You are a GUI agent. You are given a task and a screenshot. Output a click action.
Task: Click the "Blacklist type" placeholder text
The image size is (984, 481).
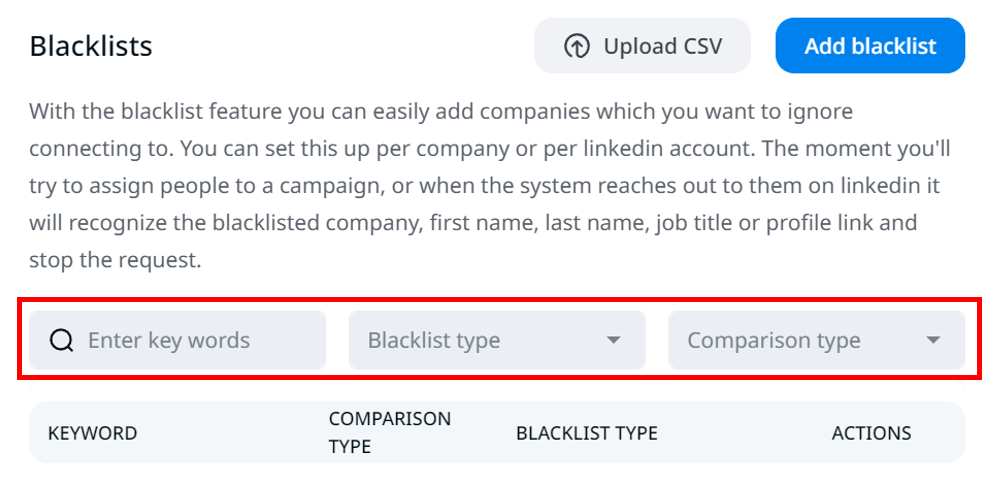[x=433, y=340]
